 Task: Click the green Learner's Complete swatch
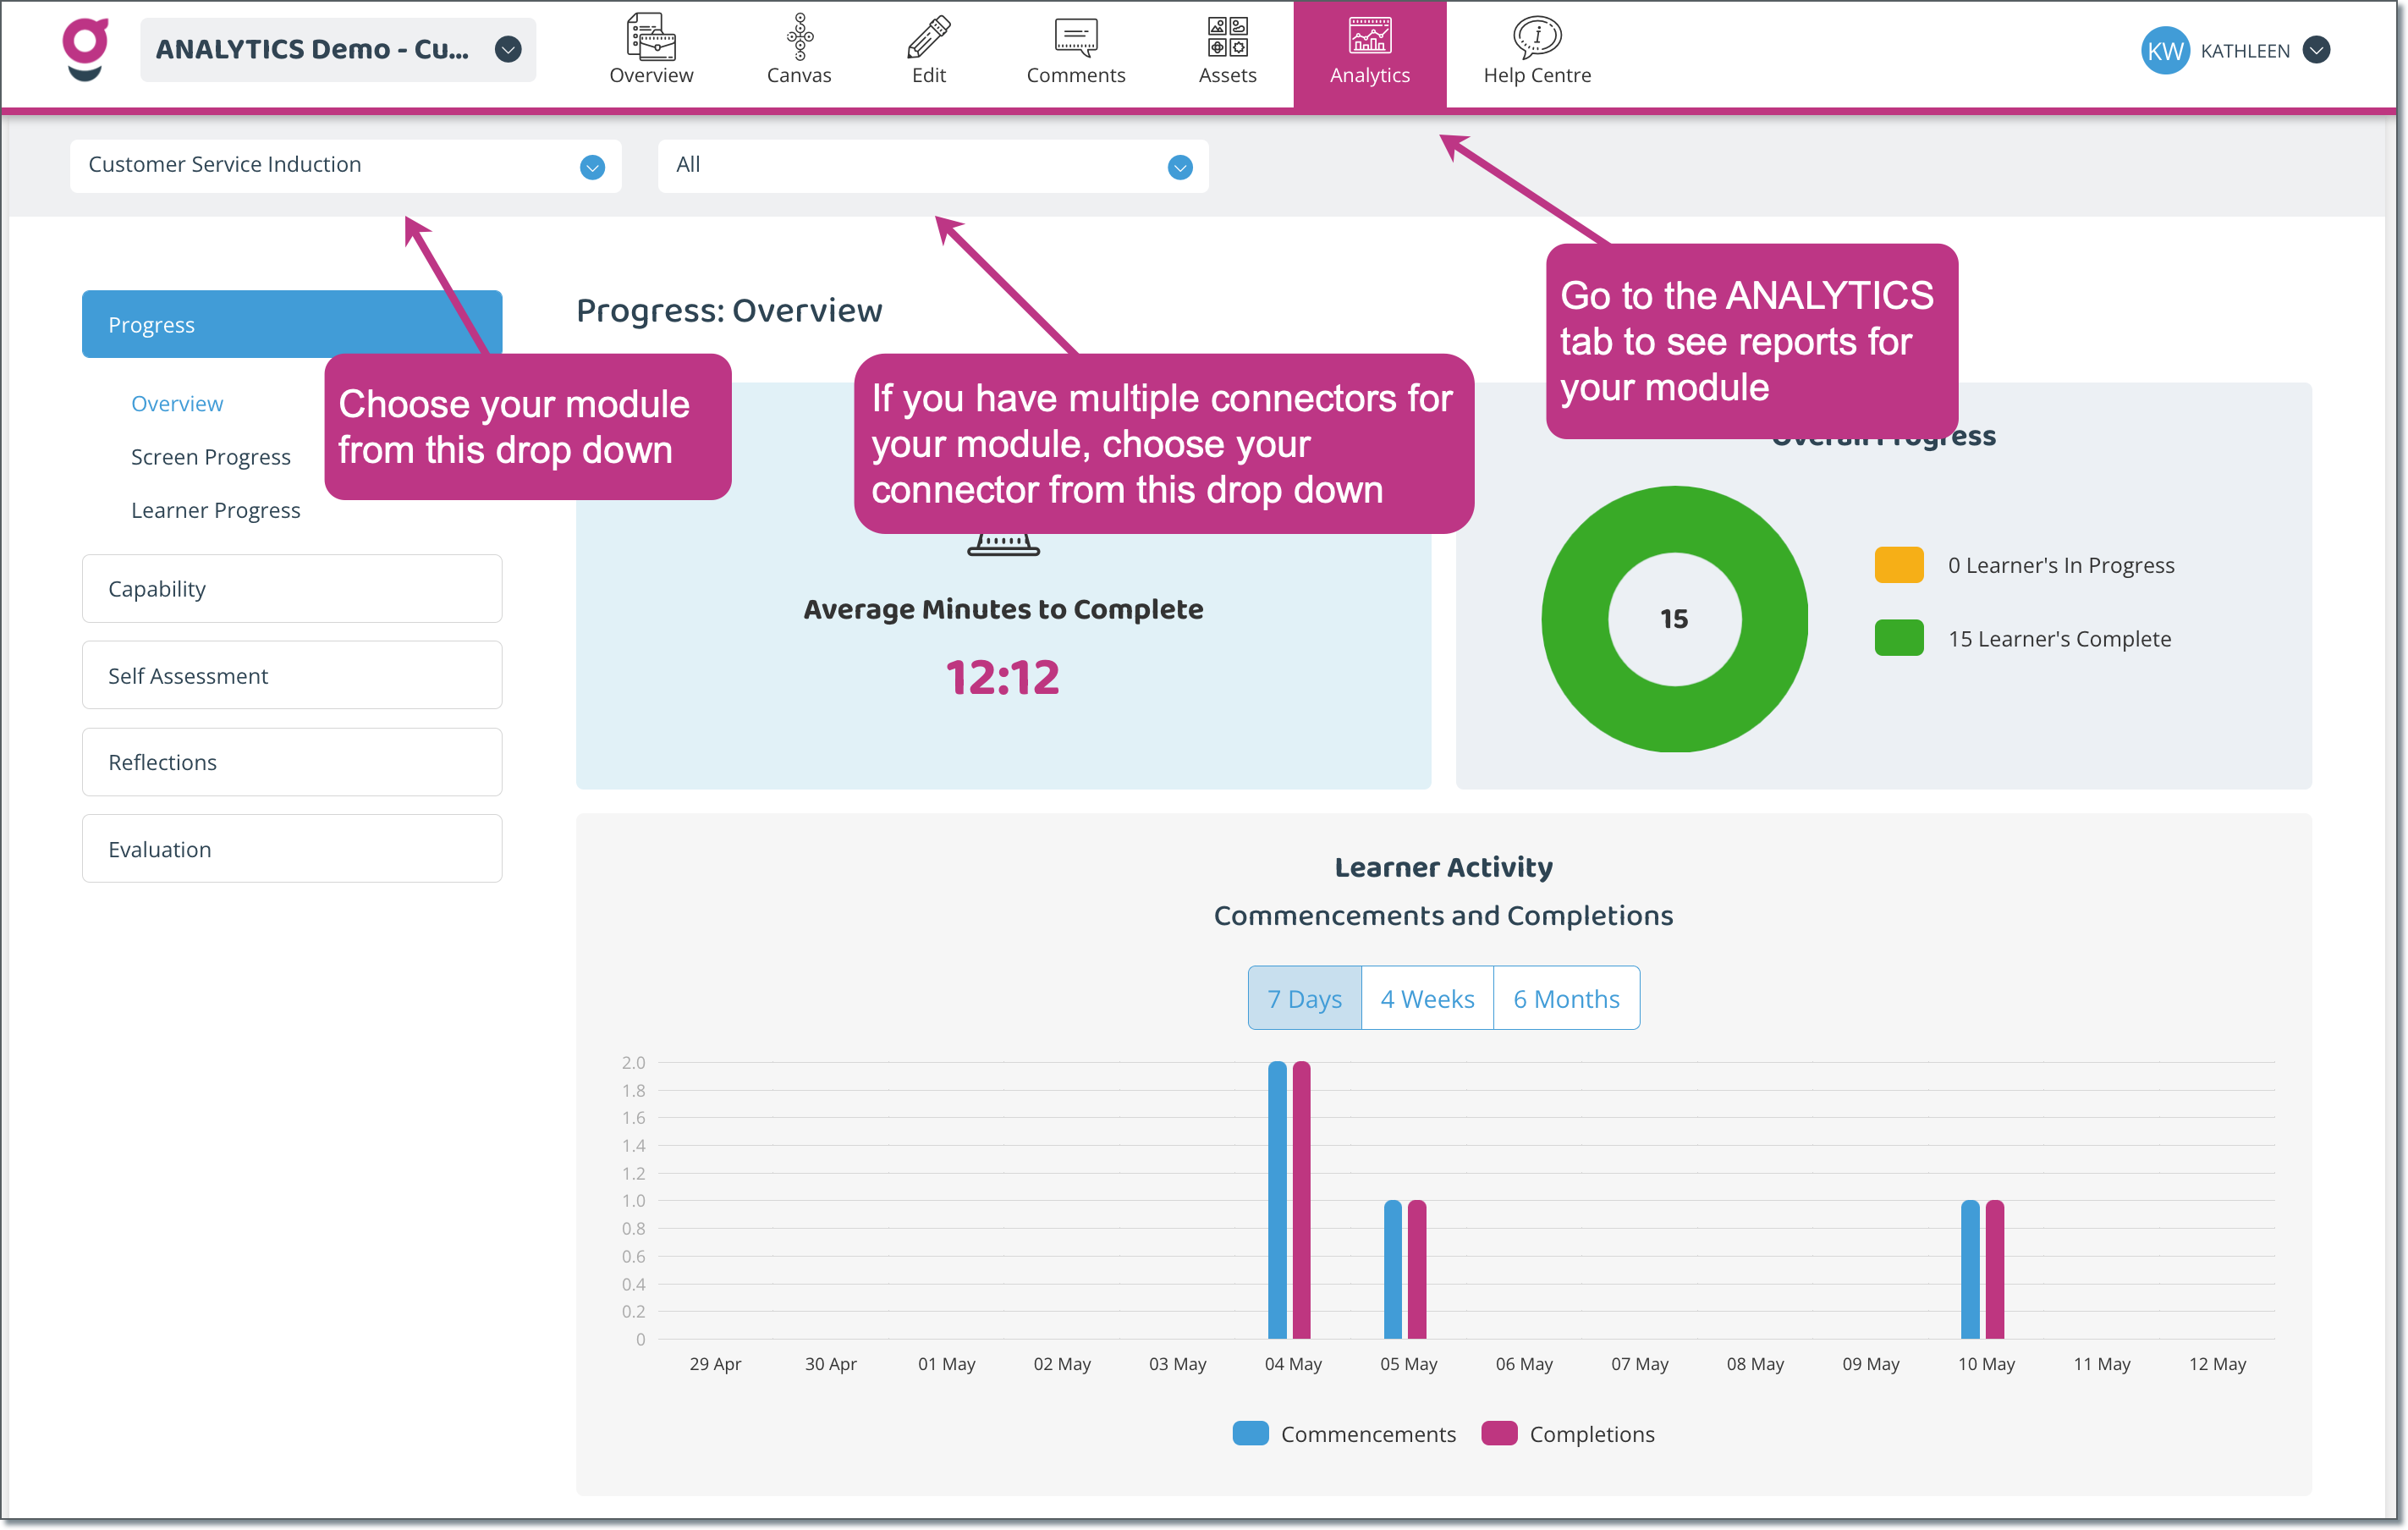[x=1898, y=638]
